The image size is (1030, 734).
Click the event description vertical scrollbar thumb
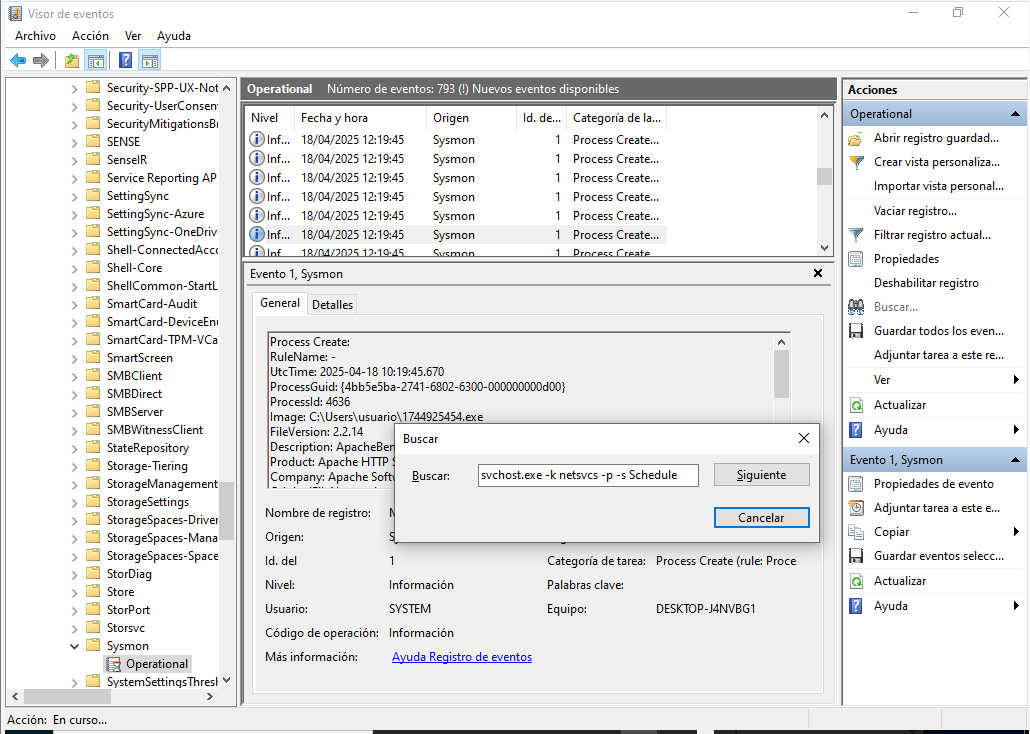tap(781, 375)
